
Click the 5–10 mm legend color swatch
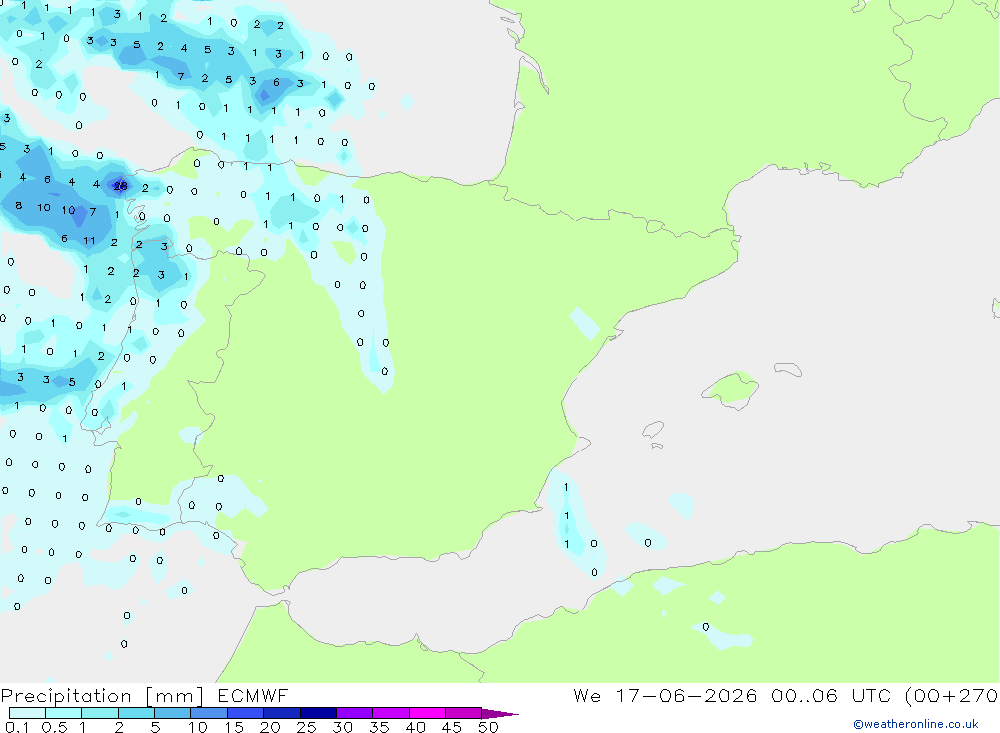pos(172,713)
